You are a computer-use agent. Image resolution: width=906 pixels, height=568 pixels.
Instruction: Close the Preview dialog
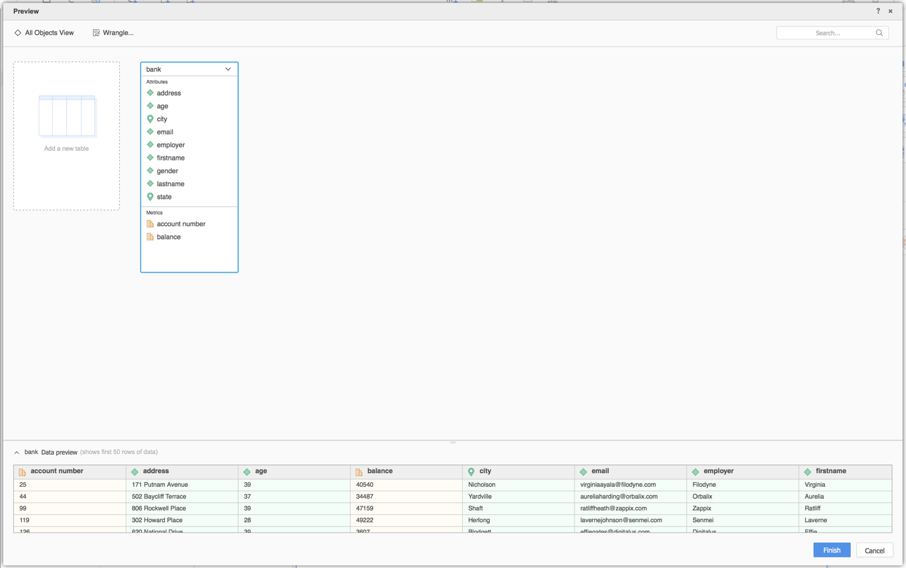[890, 11]
